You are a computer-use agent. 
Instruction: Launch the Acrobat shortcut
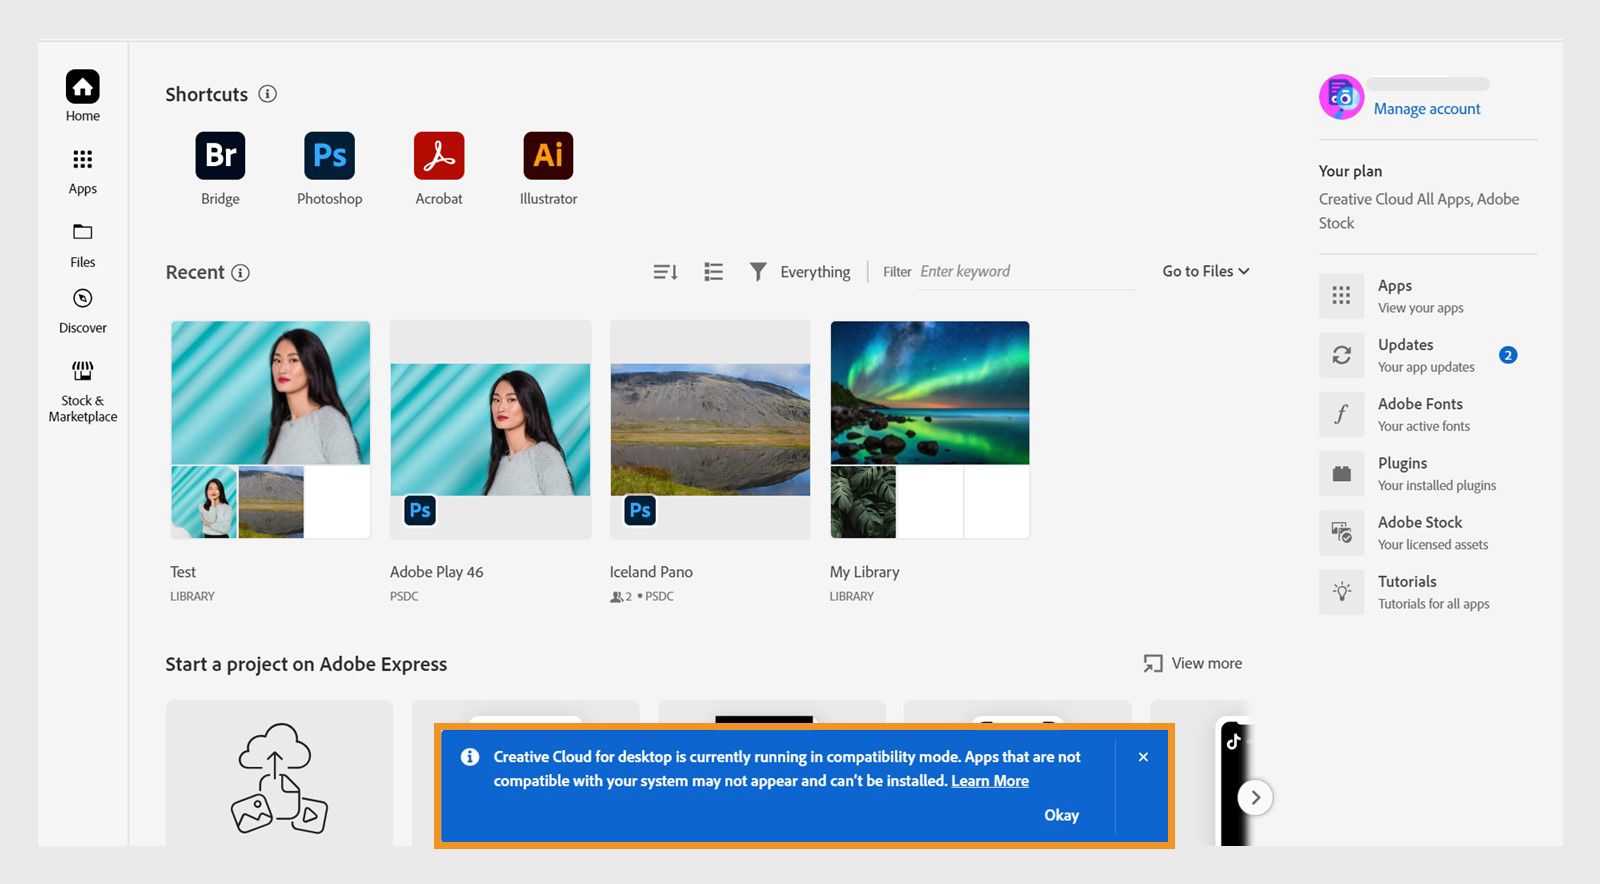439,156
